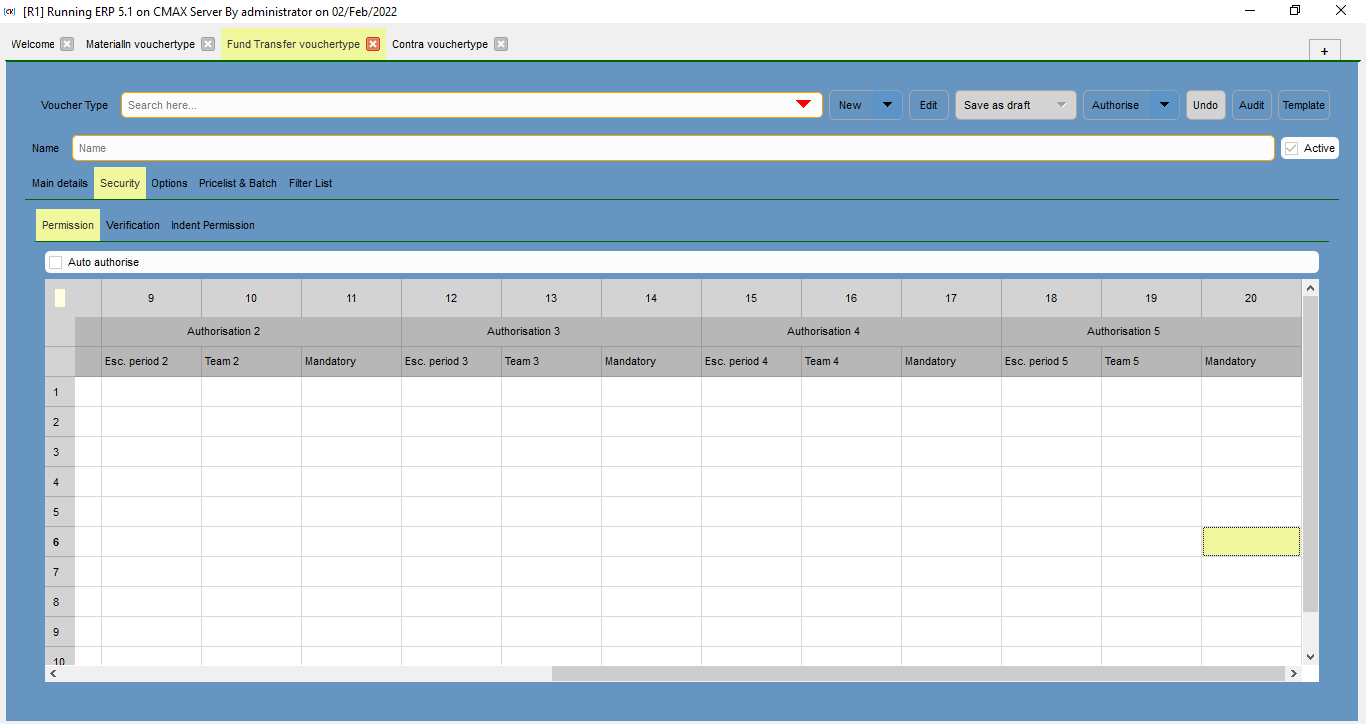Select row header 1 in grid
The width and height of the screenshot is (1366, 724).
(60, 392)
